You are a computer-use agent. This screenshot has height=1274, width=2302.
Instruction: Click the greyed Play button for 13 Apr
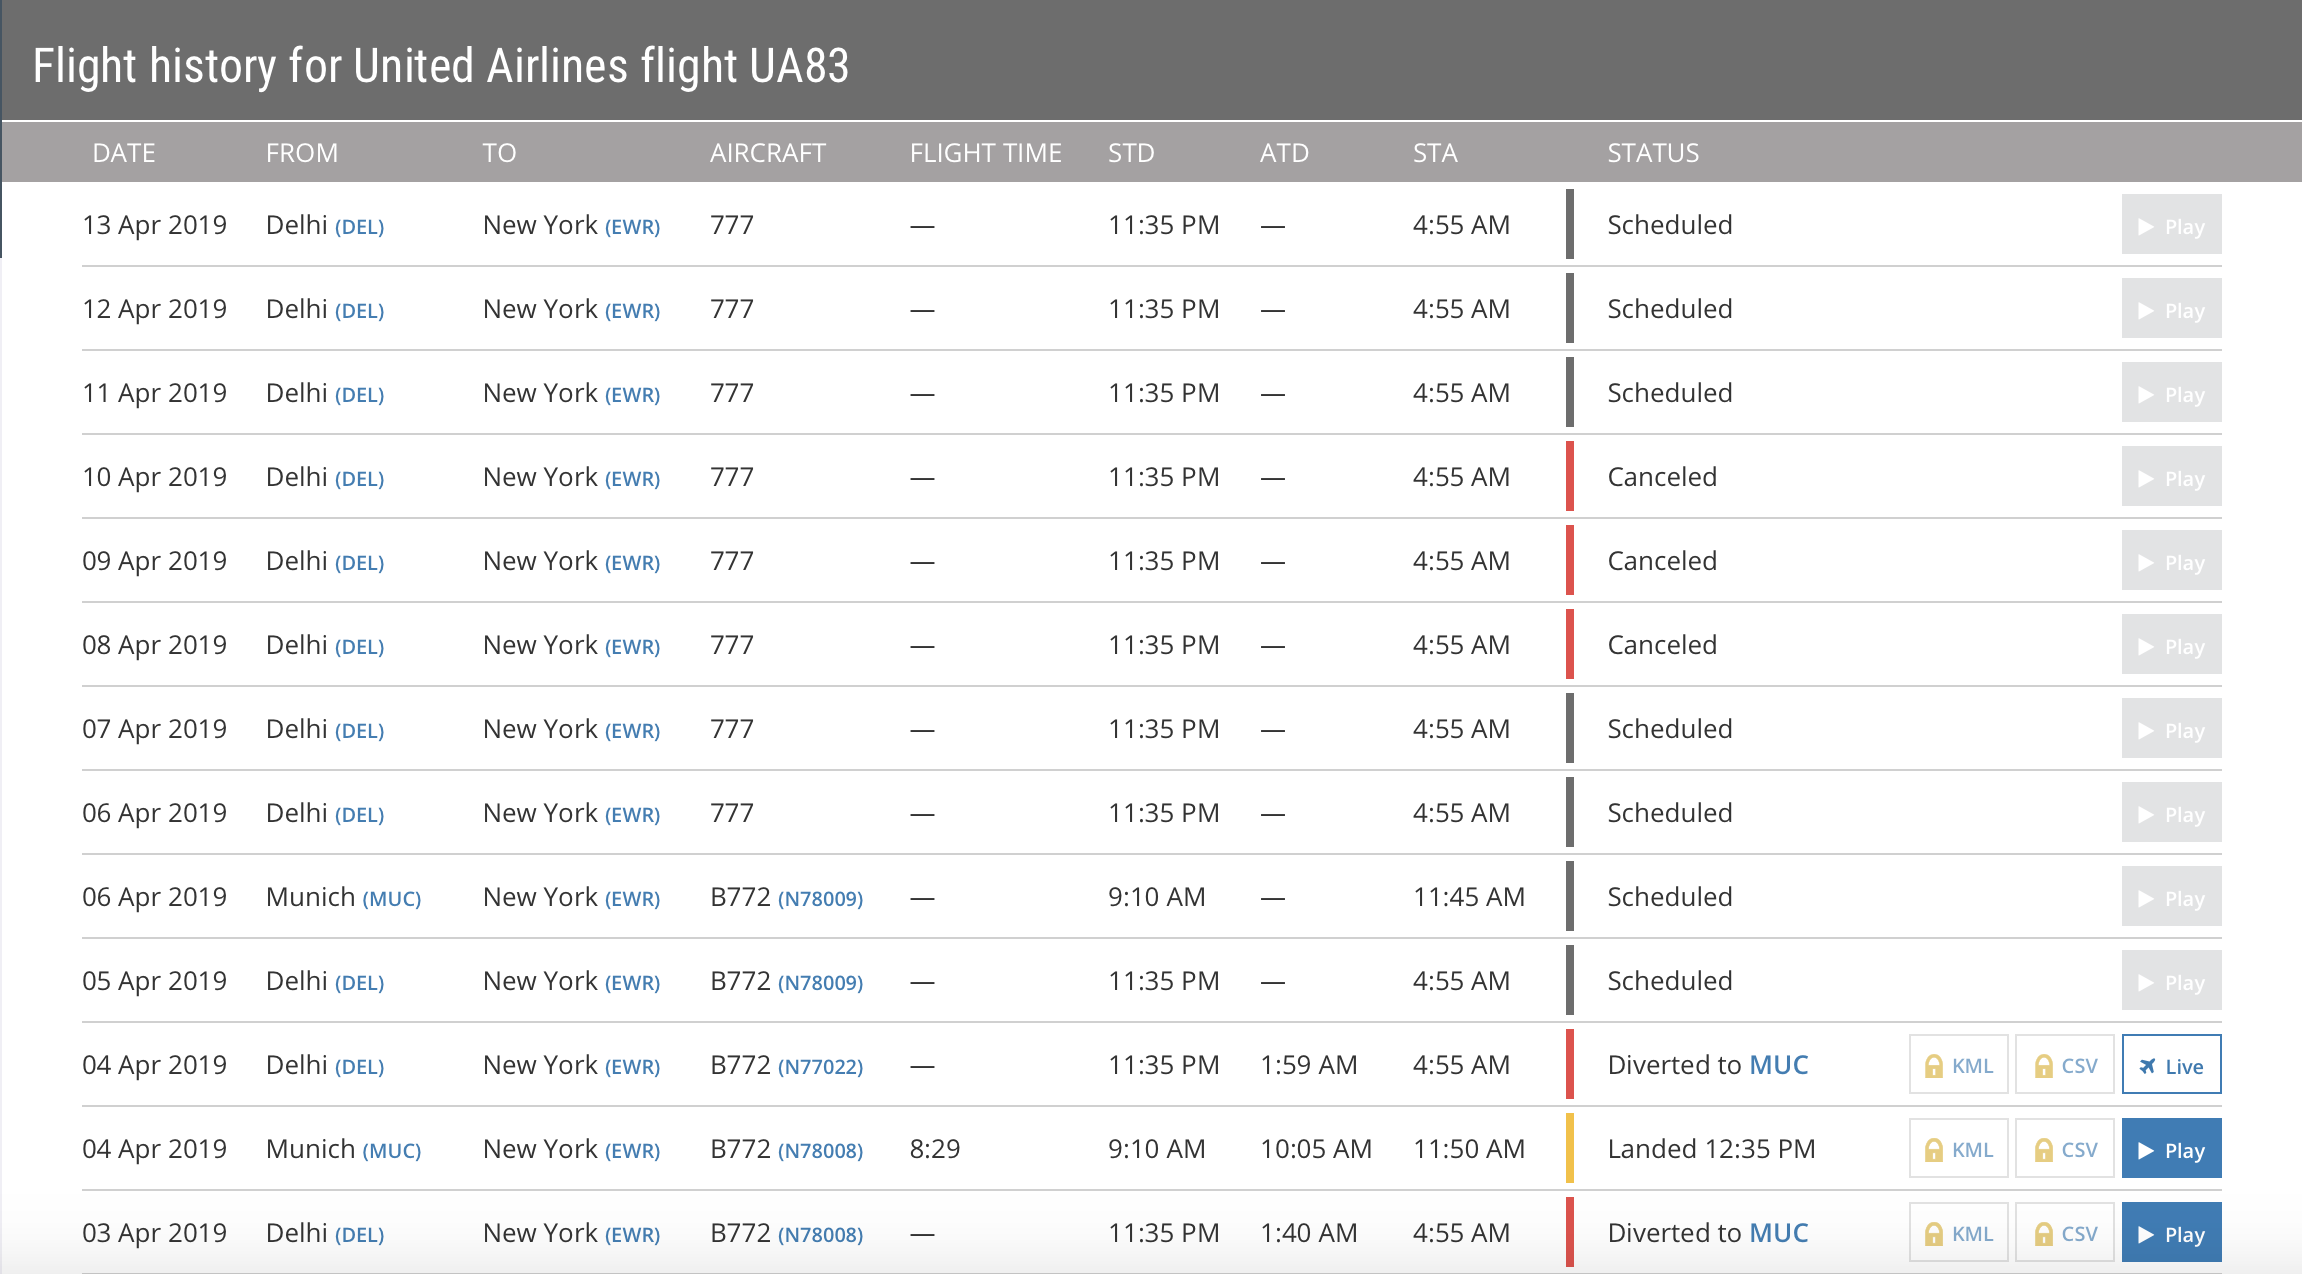point(2171,226)
